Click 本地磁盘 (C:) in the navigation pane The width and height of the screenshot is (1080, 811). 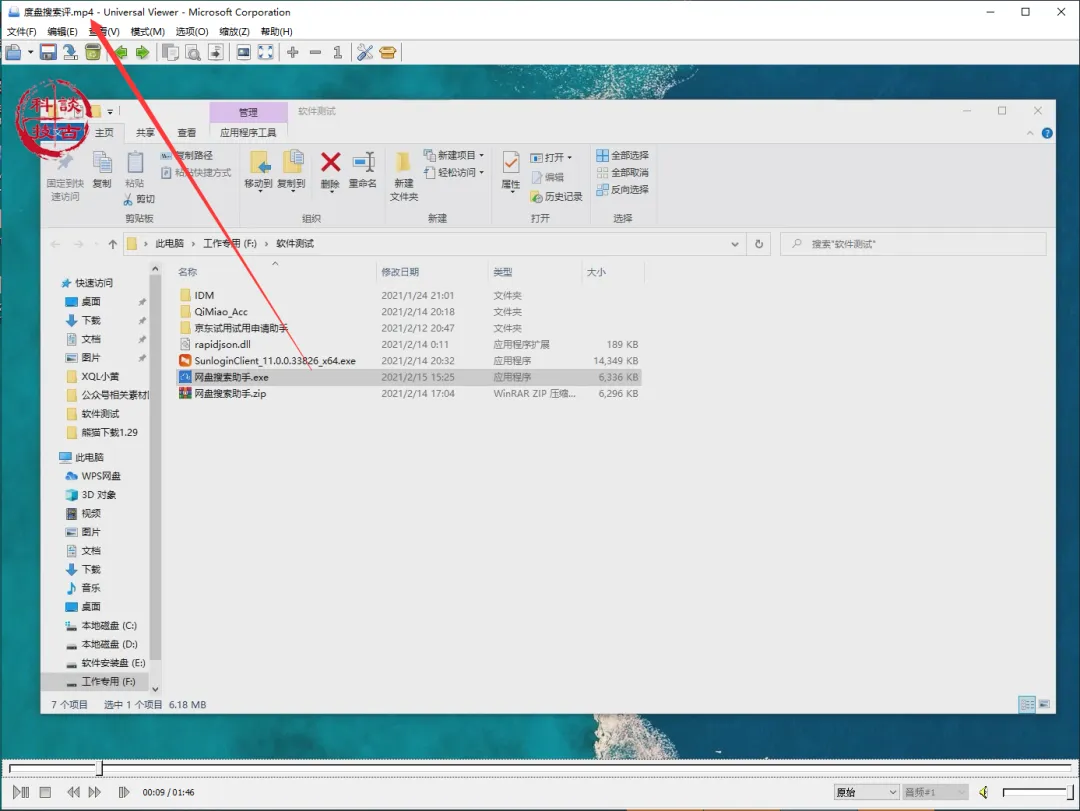(x=109, y=626)
